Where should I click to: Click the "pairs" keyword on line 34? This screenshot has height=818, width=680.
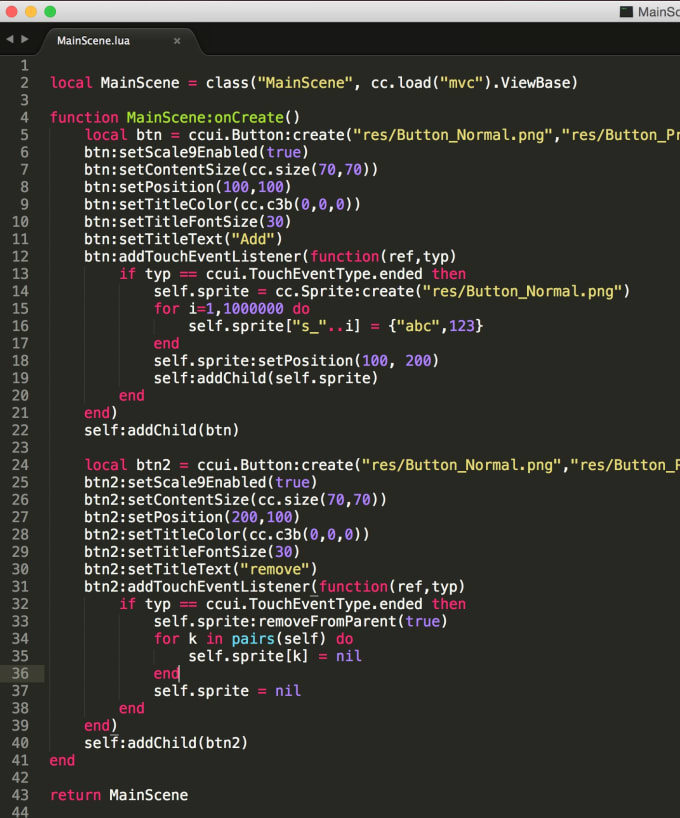click(253, 639)
